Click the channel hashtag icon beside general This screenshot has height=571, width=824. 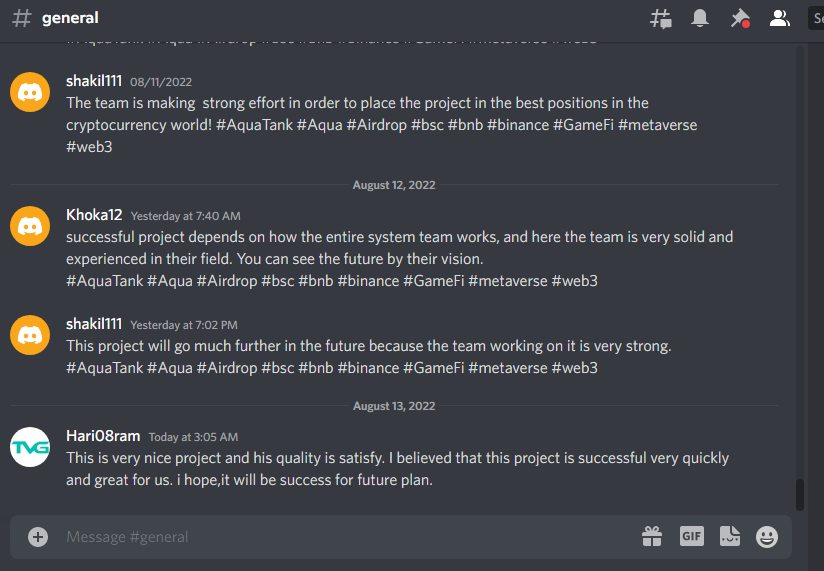22,18
